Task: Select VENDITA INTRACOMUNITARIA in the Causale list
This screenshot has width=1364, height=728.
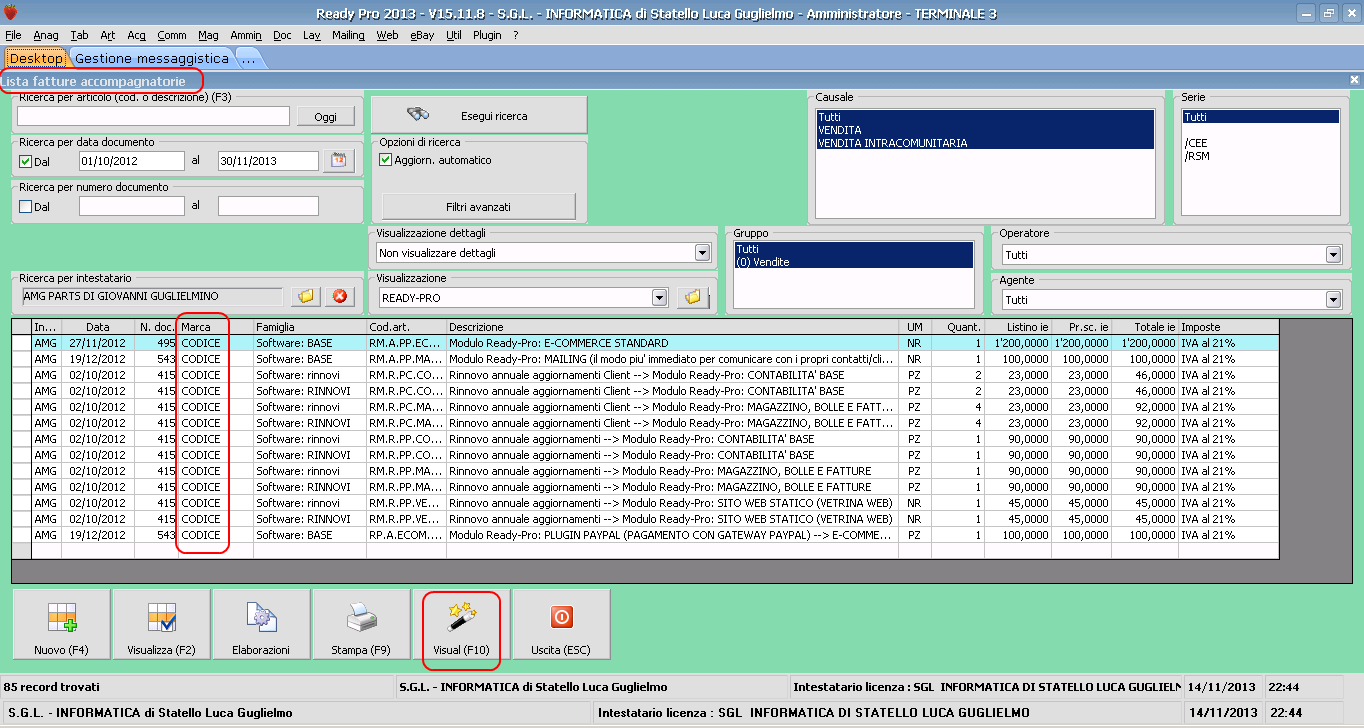Action: point(985,143)
